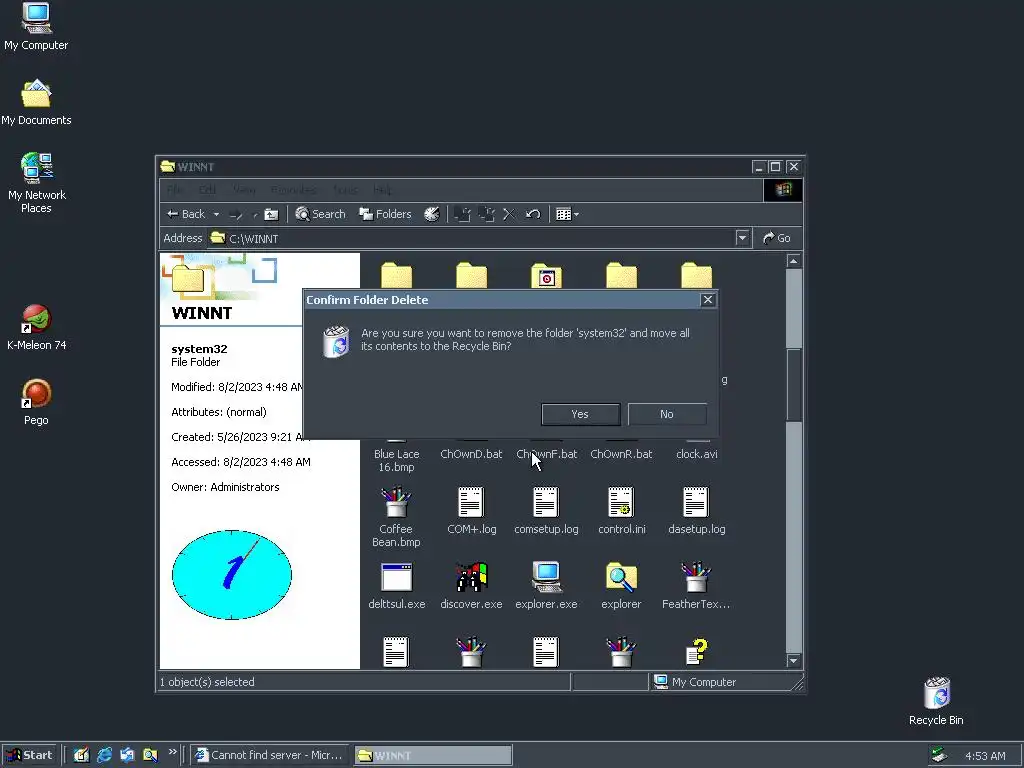Click the 4:53 AM taskbar clock
This screenshot has width=1024, height=768.
[x=985, y=756]
